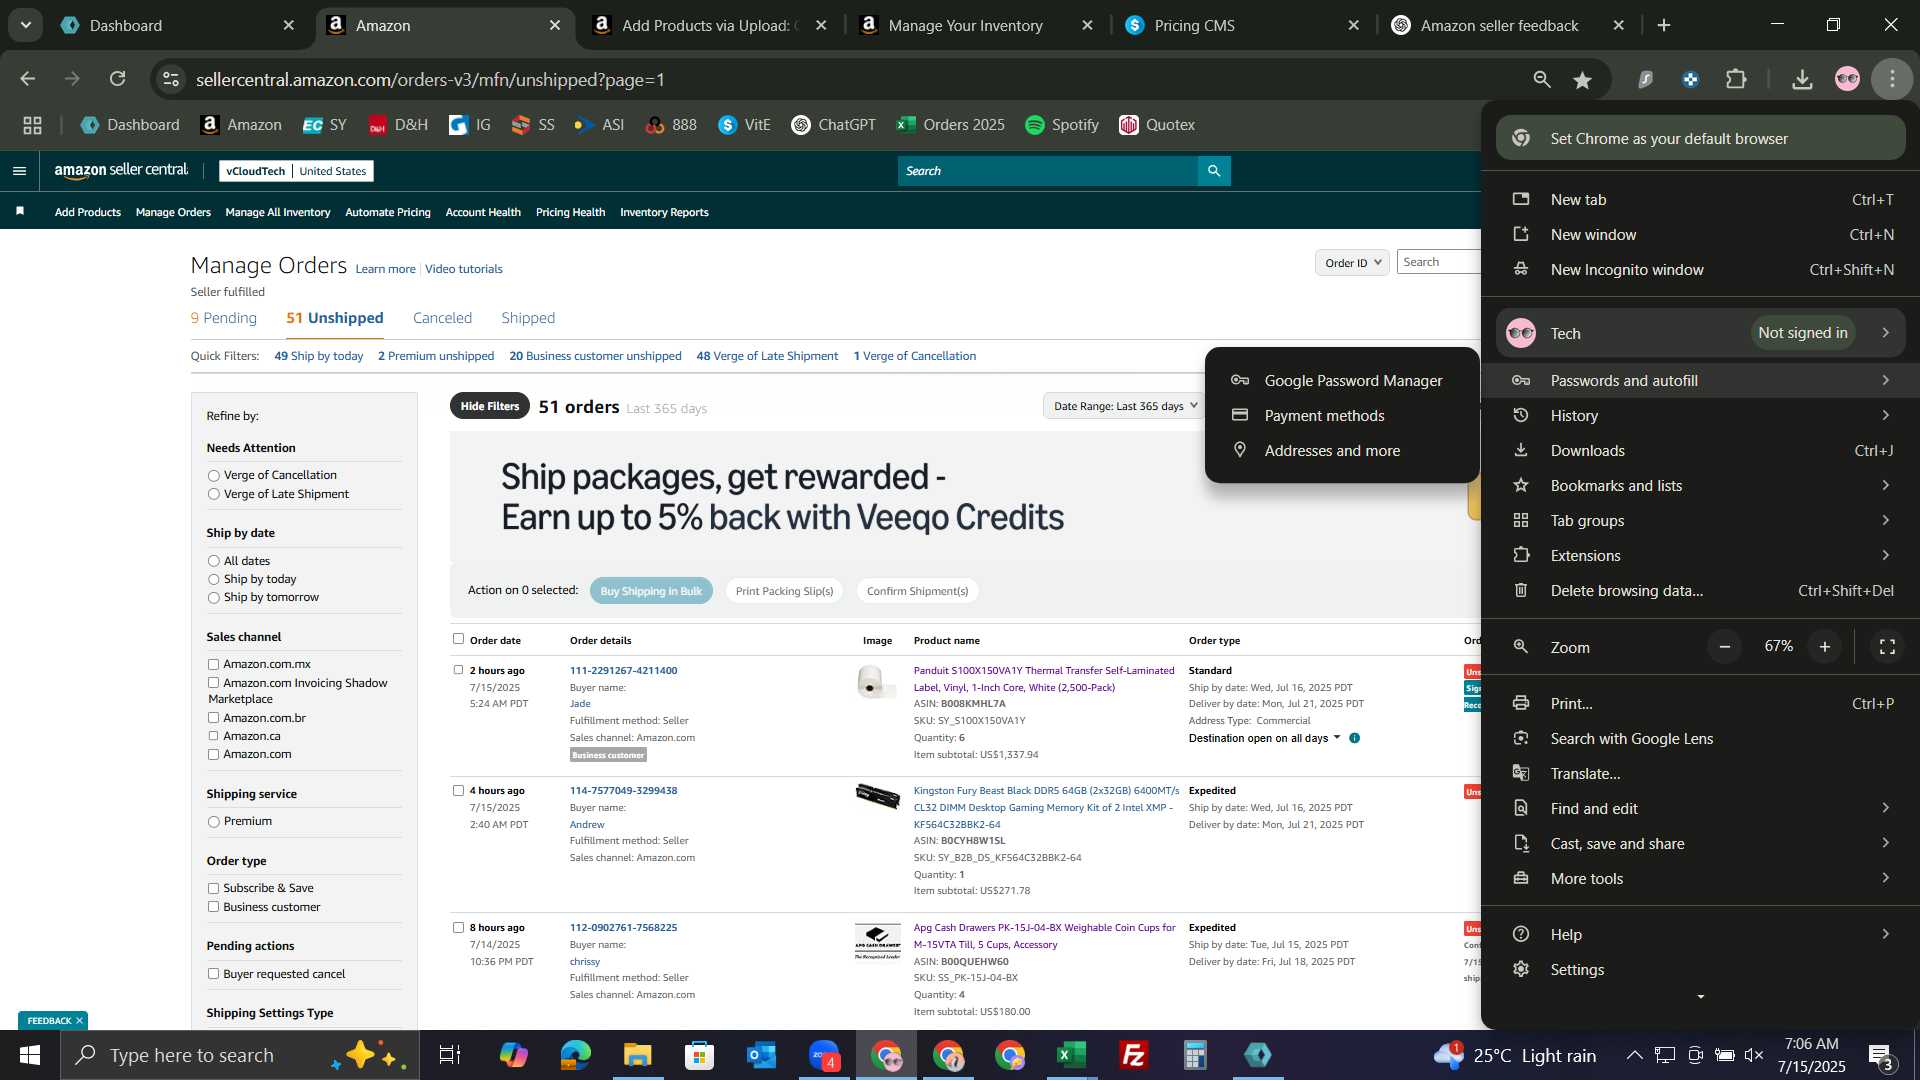The image size is (1920, 1080).
Task: Choose Payment methods from submenu
Action: pyautogui.click(x=1341, y=415)
